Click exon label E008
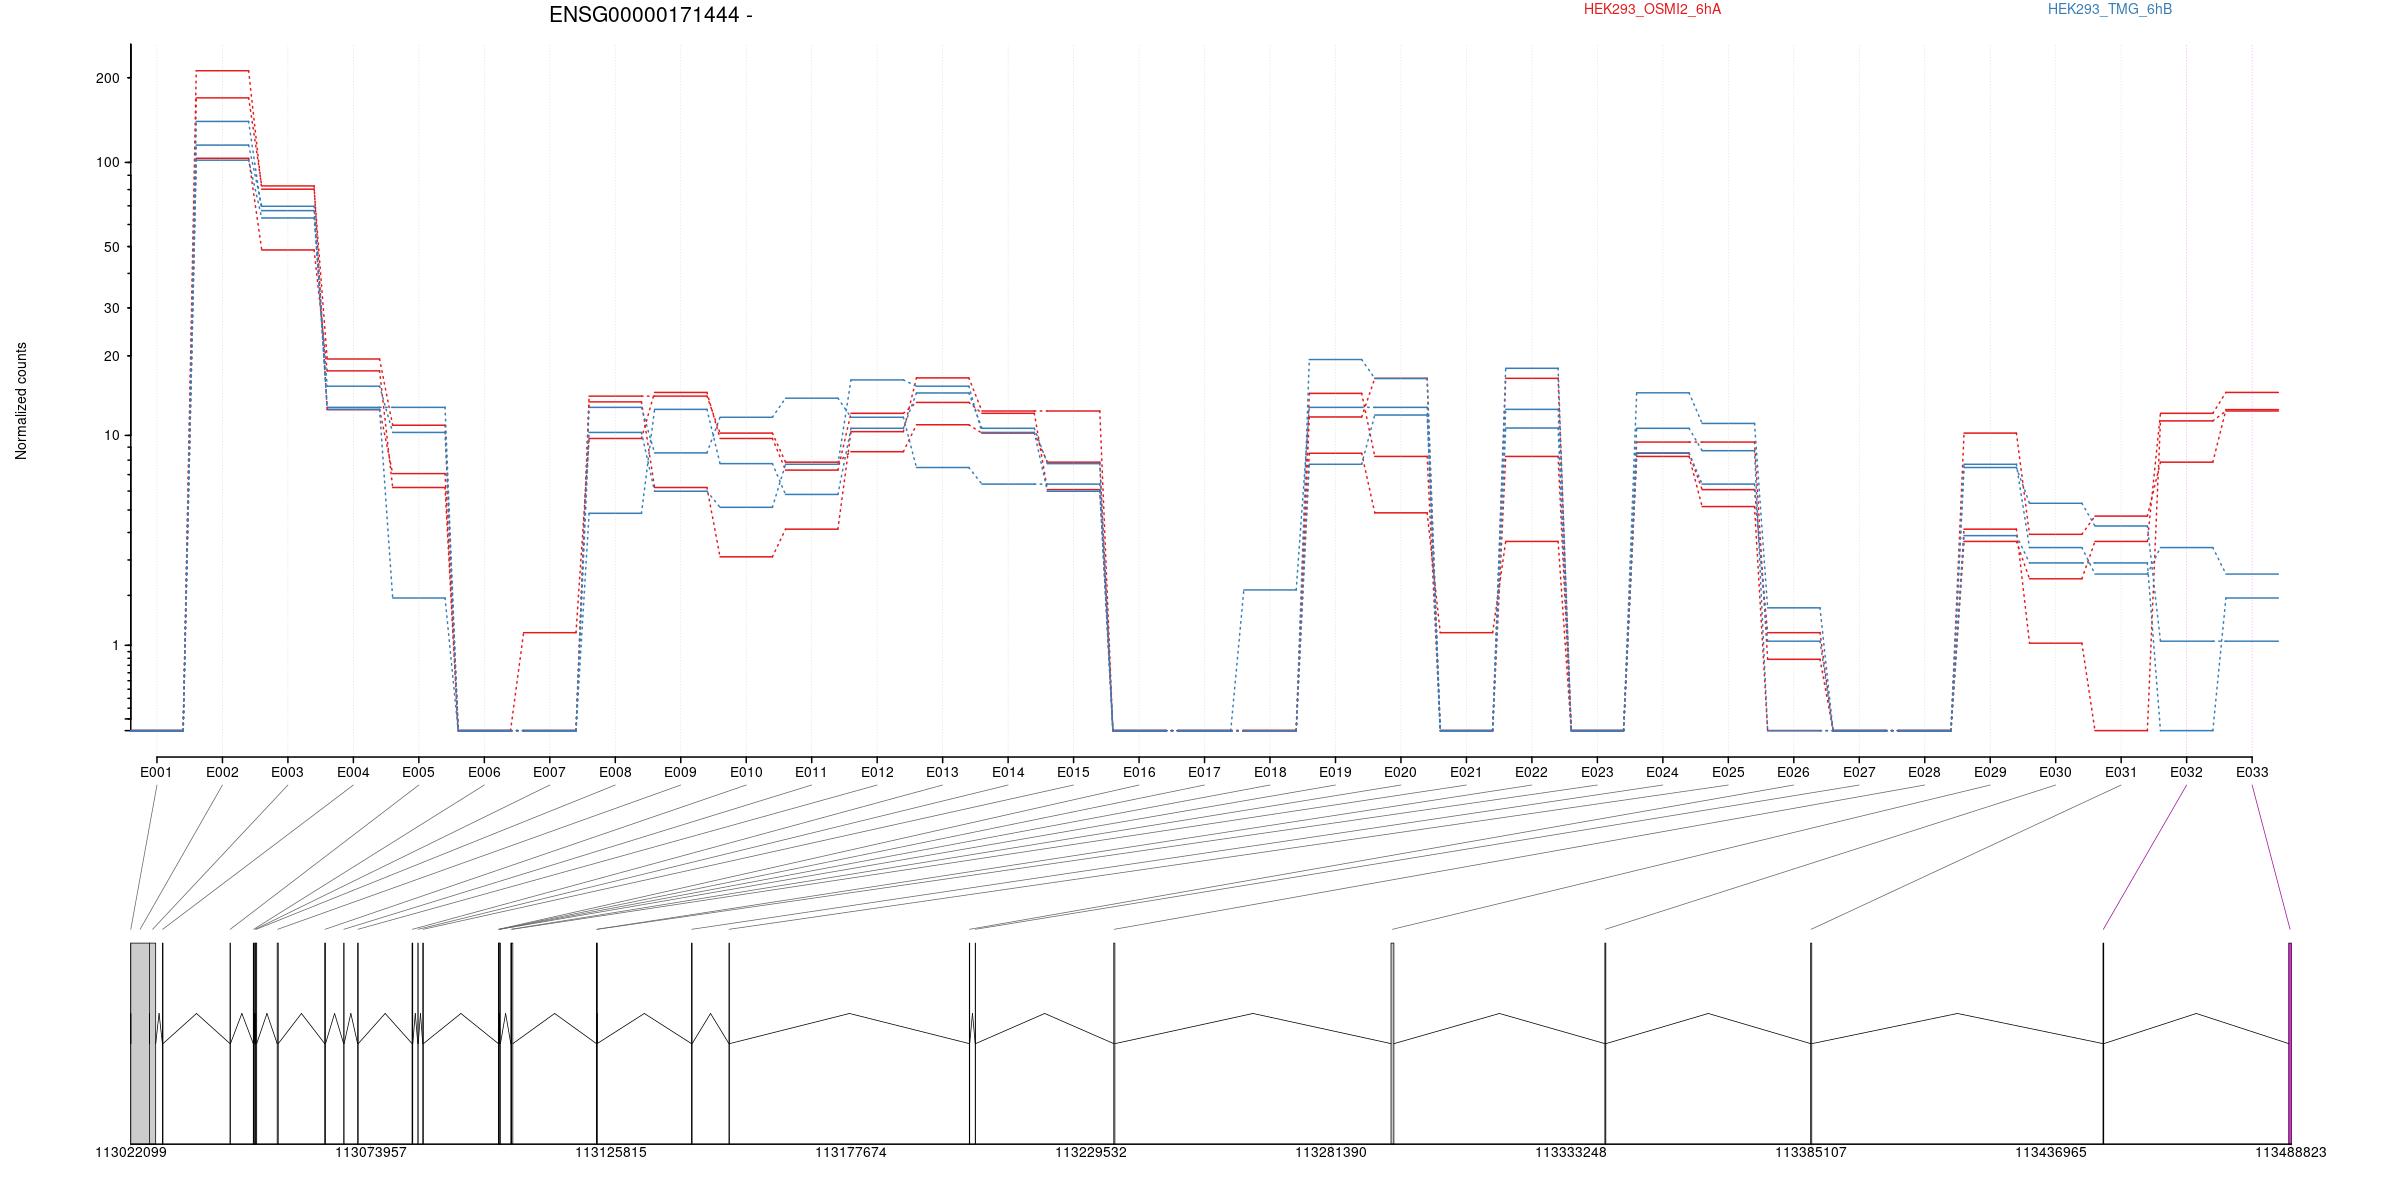The width and height of the screenshot is (2400, 1200). (x=615, y=772)
